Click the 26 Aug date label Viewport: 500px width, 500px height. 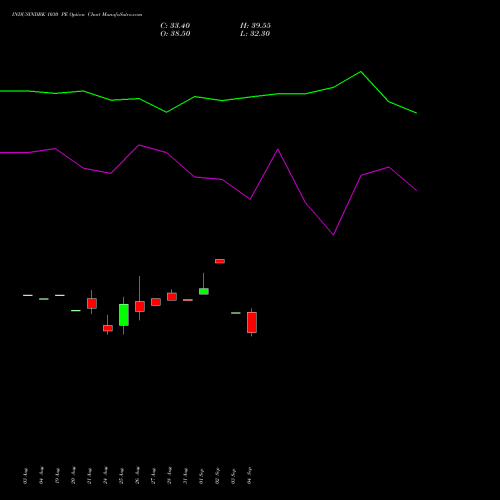(x=138, y=475)
